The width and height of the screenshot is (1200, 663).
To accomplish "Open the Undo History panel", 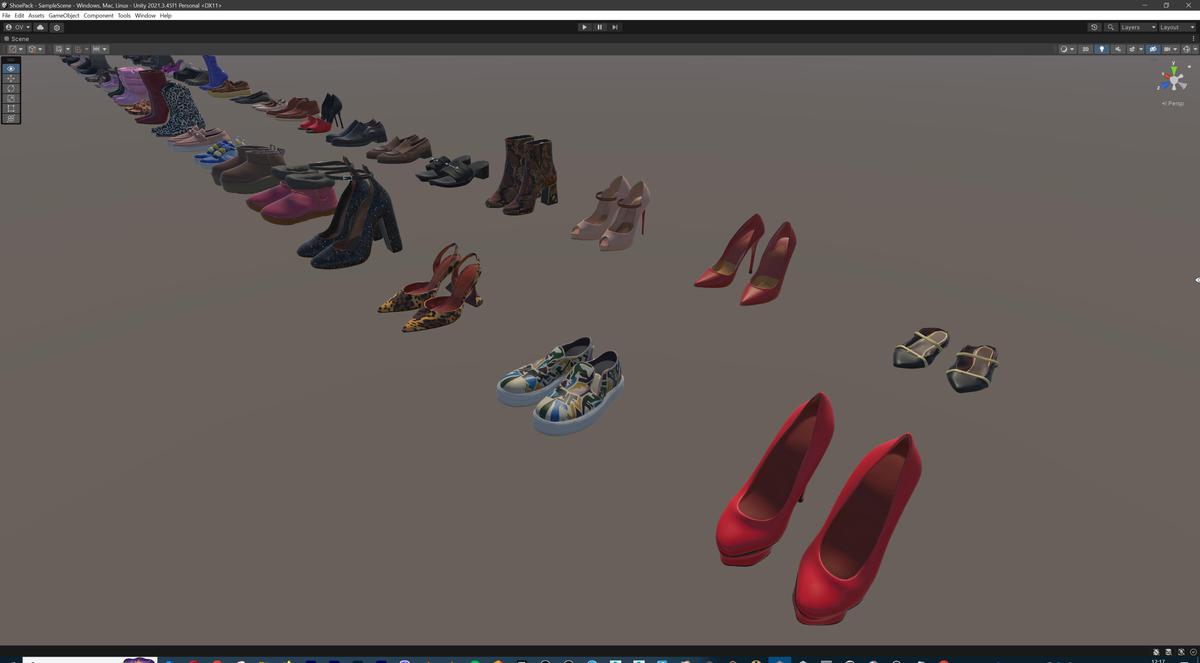I will coord(1093,27).
